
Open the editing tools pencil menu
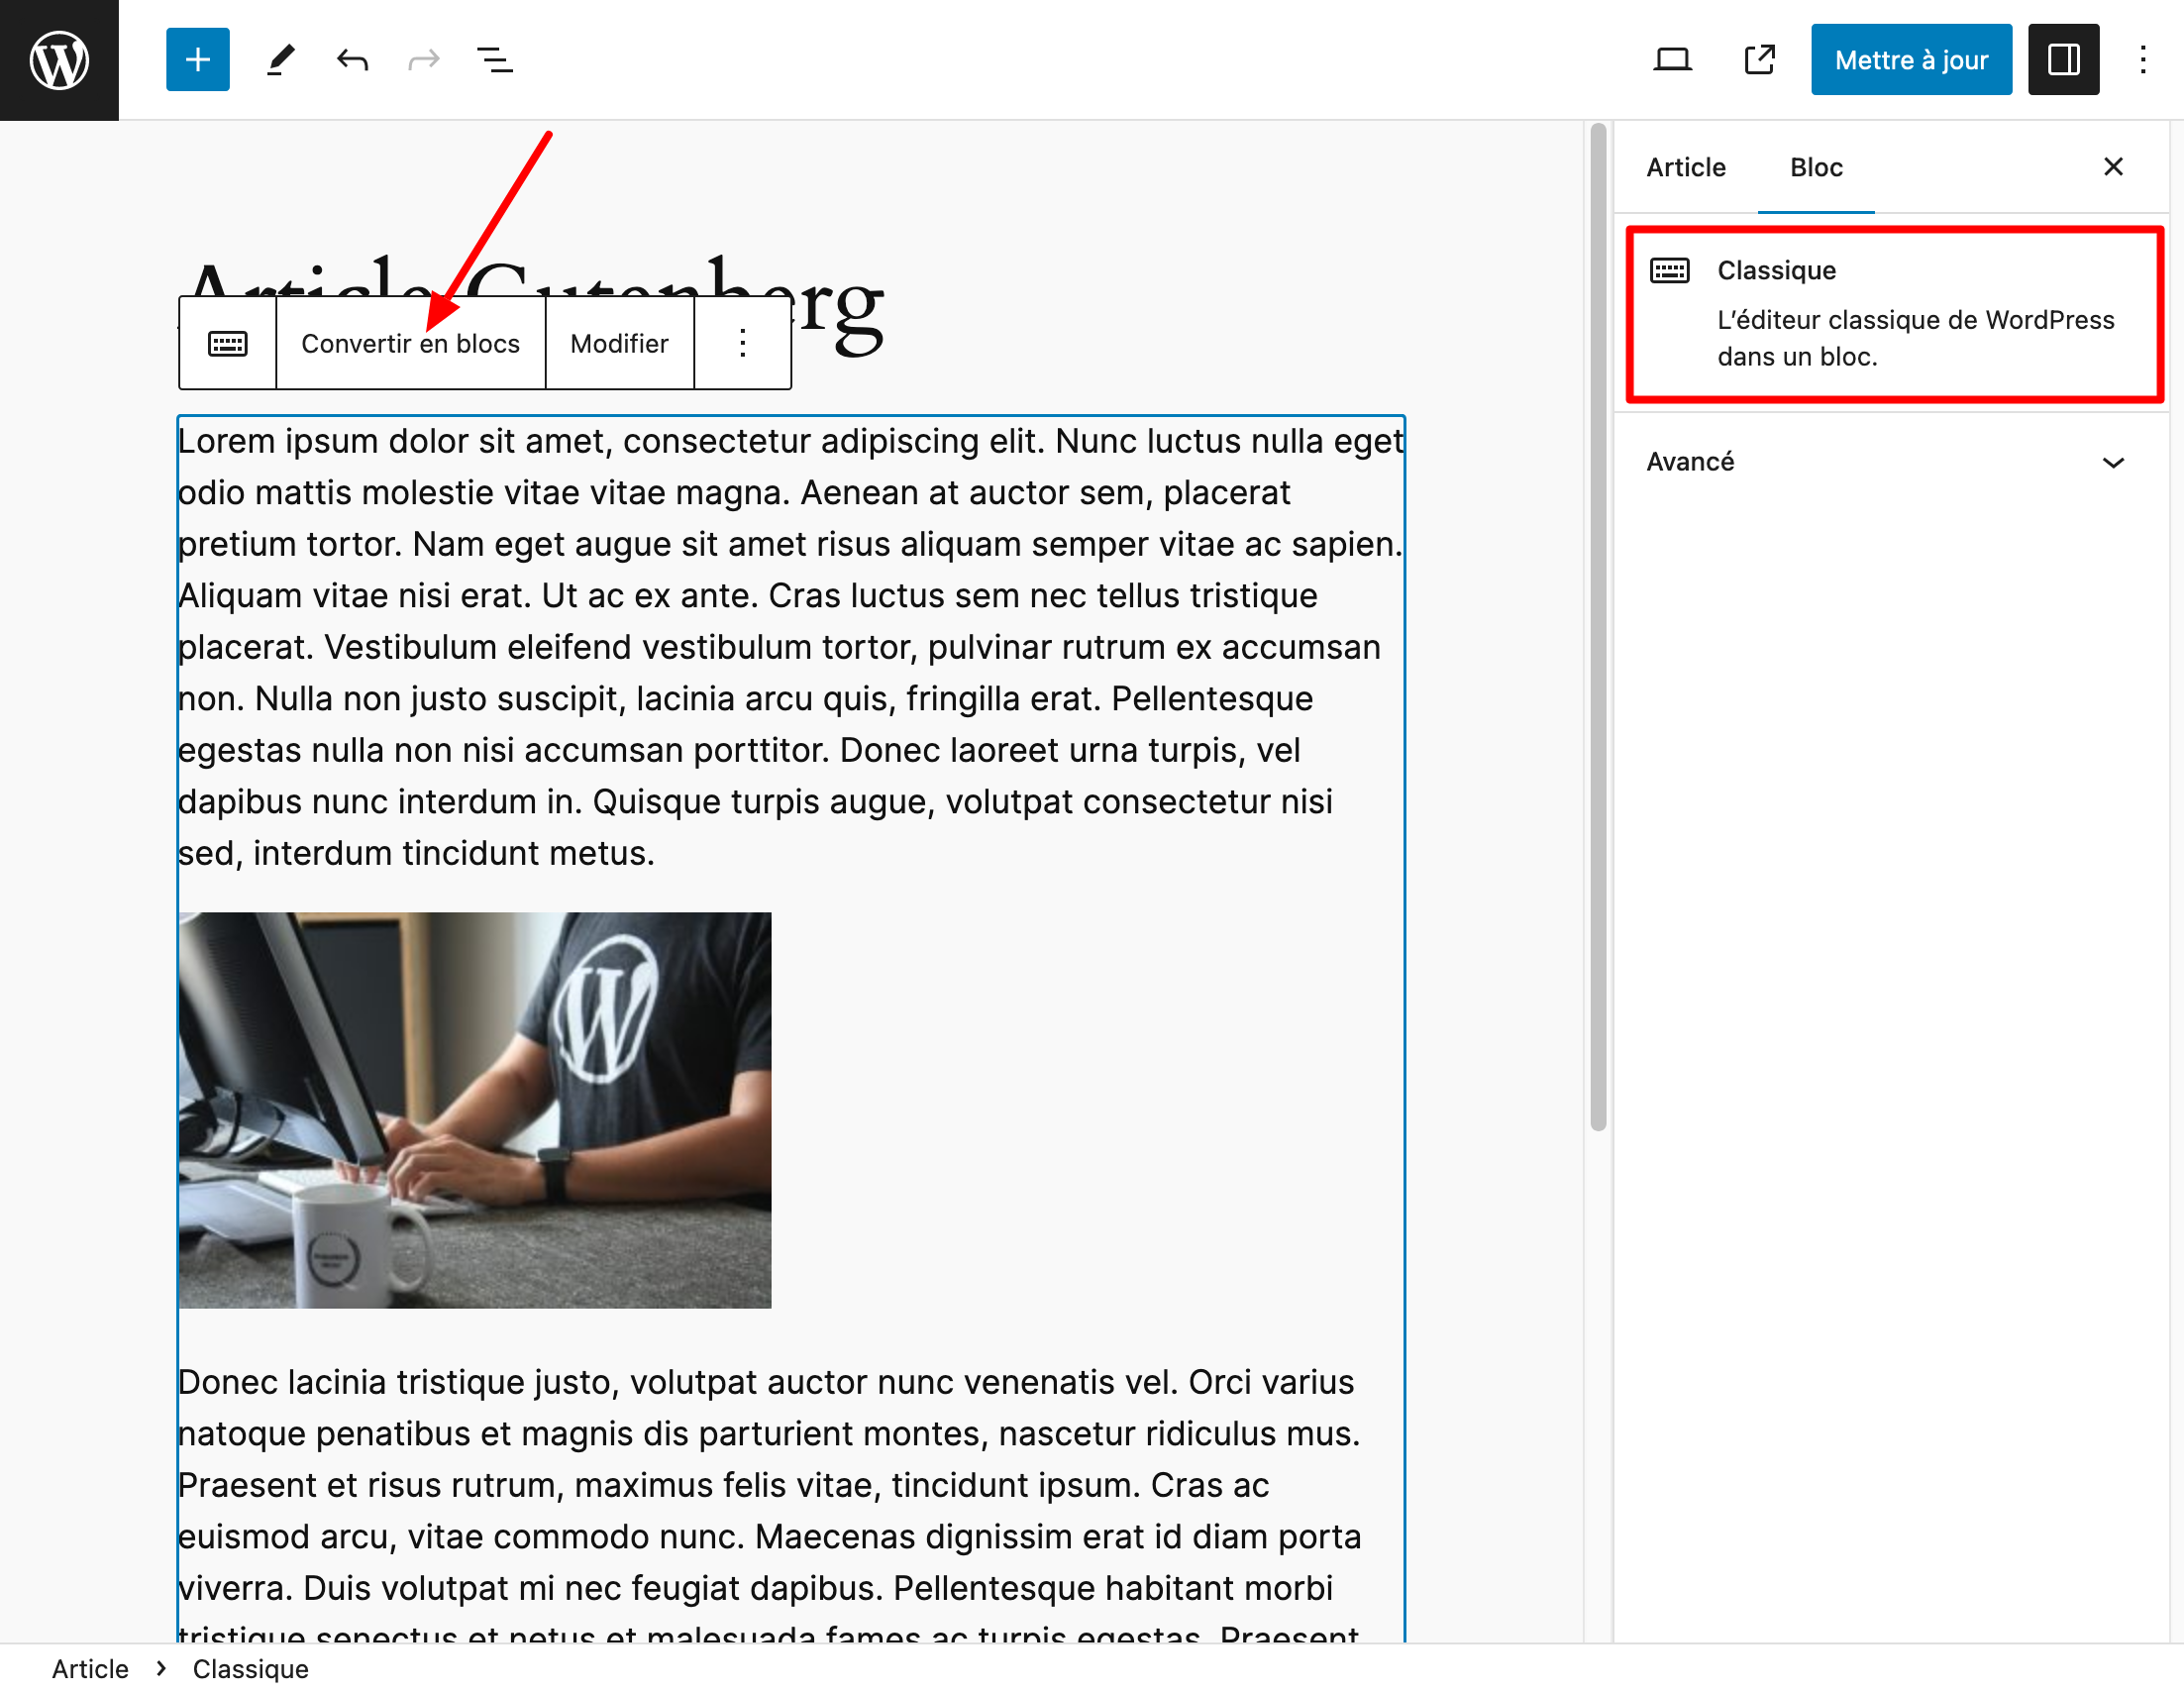point(280,59)
